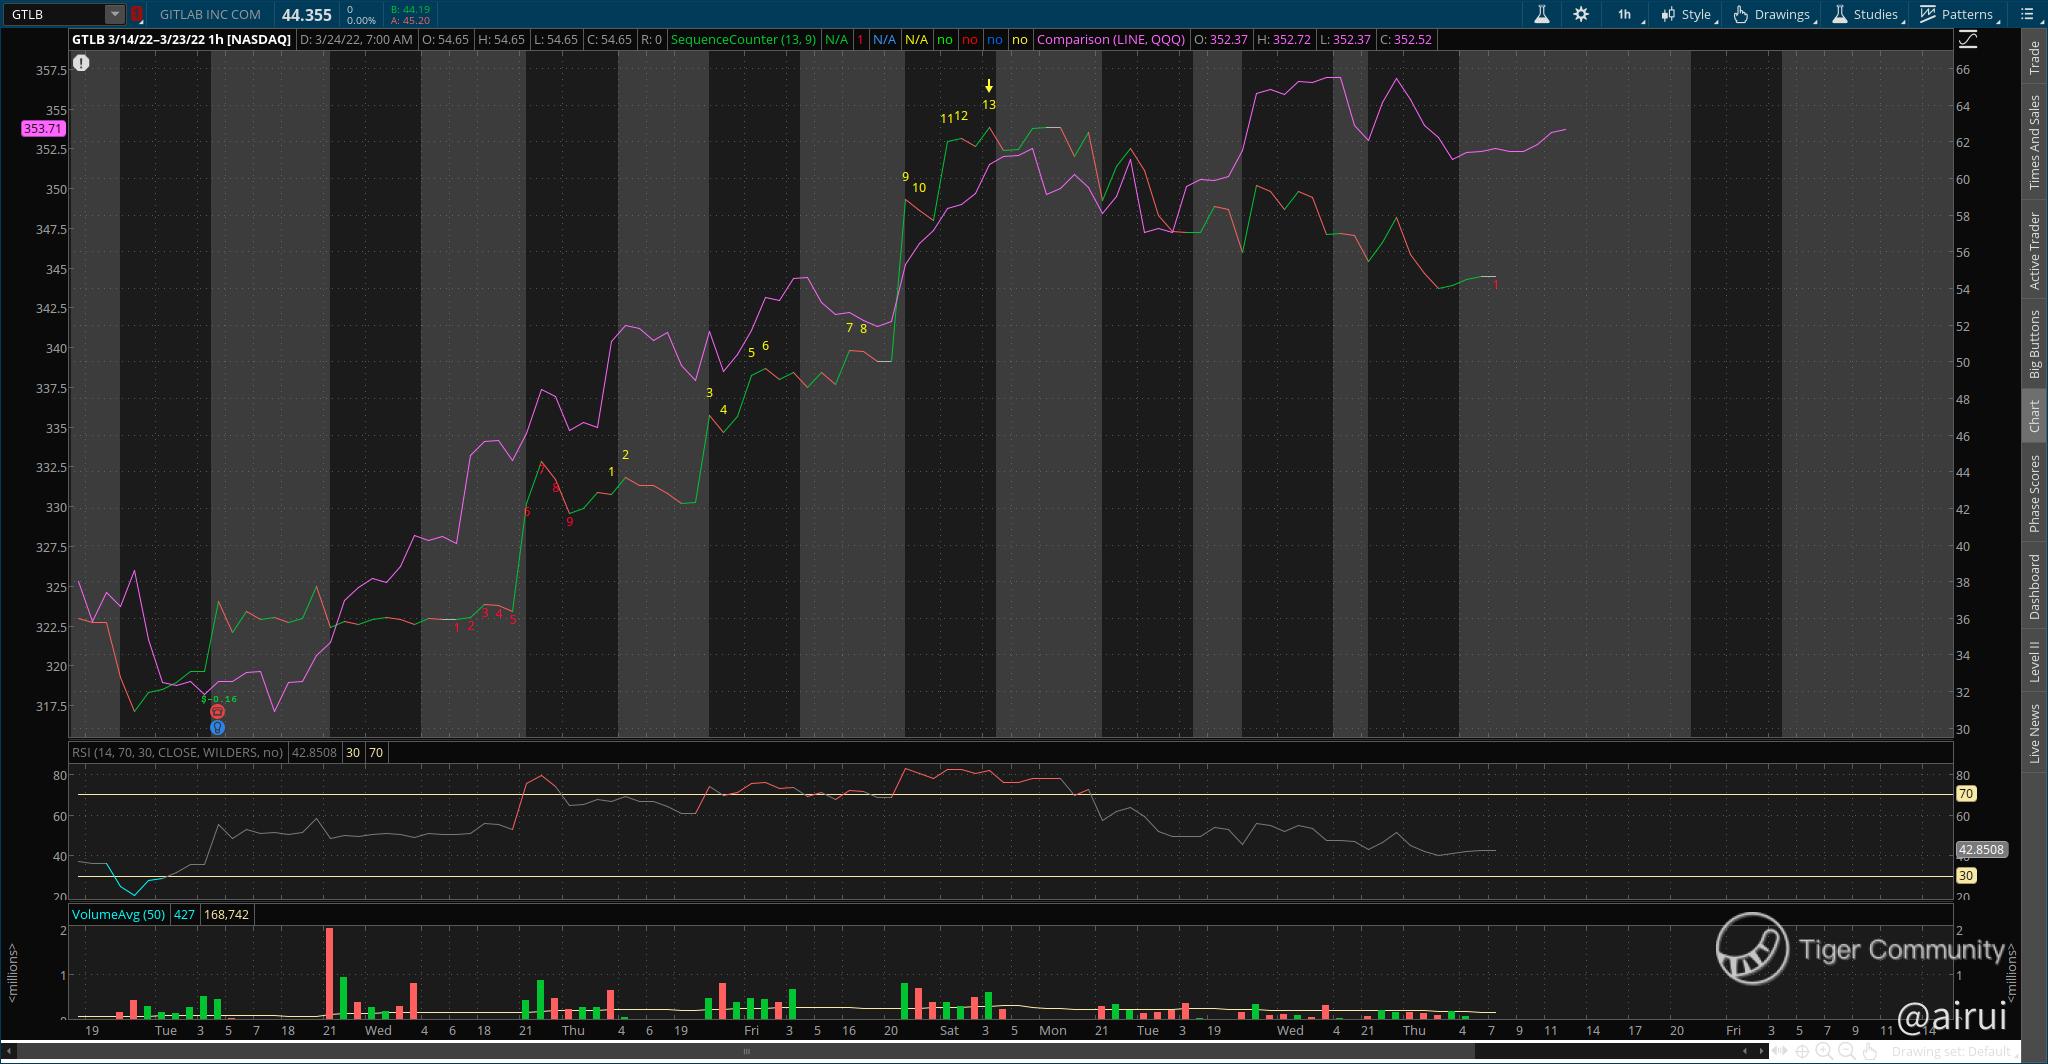This screenshot has height=1064, width=2048.
Task: Activate the crosshair pan icon
Action: pos(1803,1051)
